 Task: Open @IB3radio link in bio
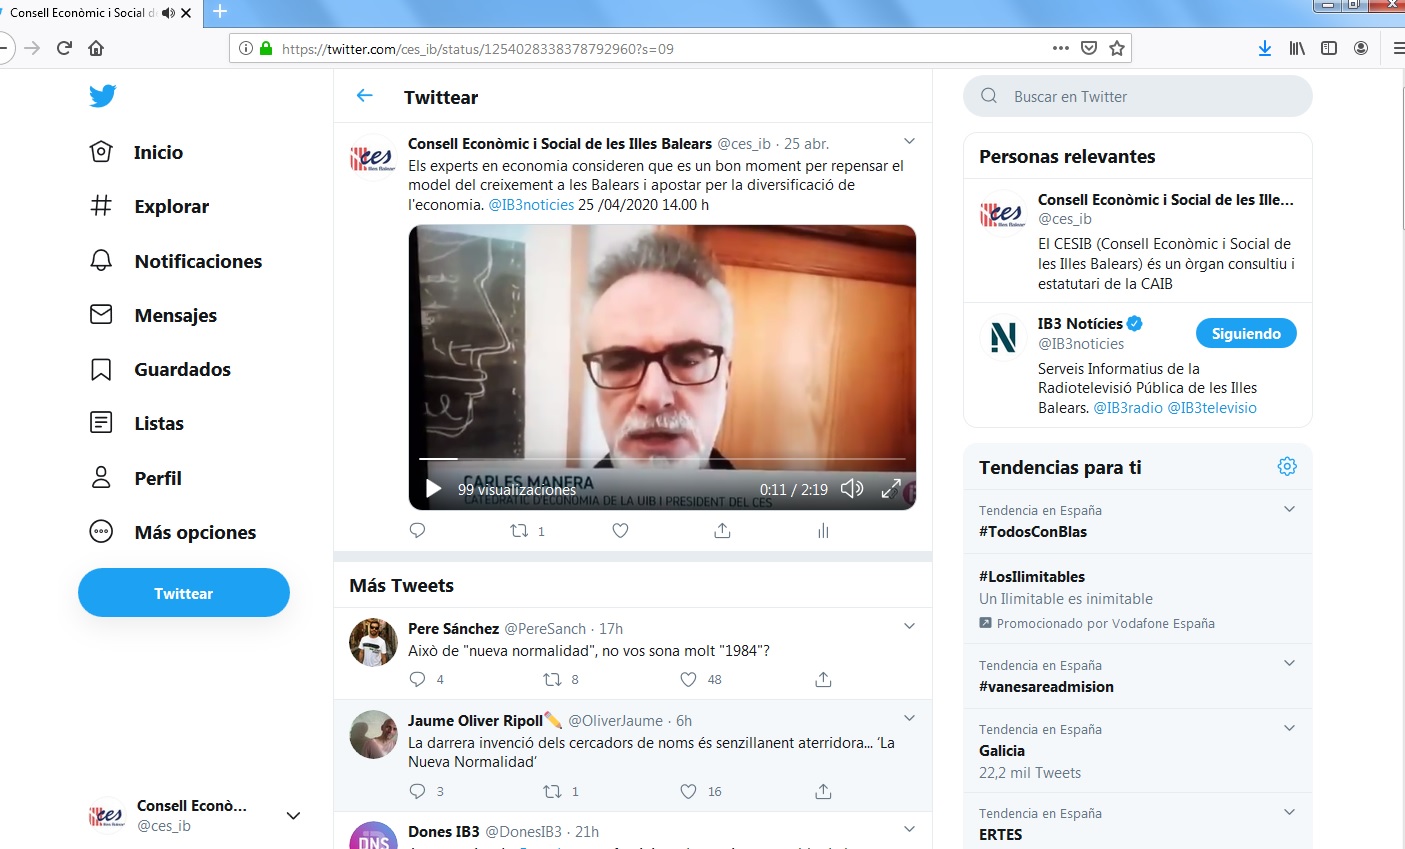point(1128,407)
